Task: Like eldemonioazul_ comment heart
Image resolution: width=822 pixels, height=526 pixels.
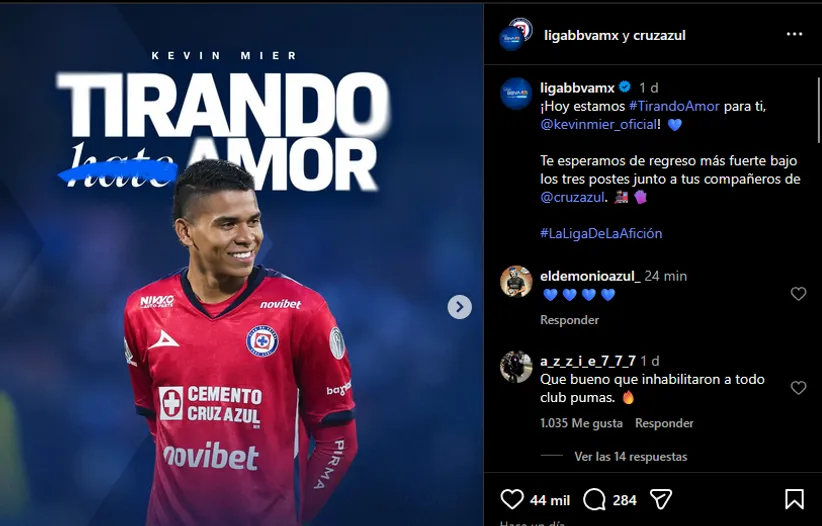Action: 798,294
